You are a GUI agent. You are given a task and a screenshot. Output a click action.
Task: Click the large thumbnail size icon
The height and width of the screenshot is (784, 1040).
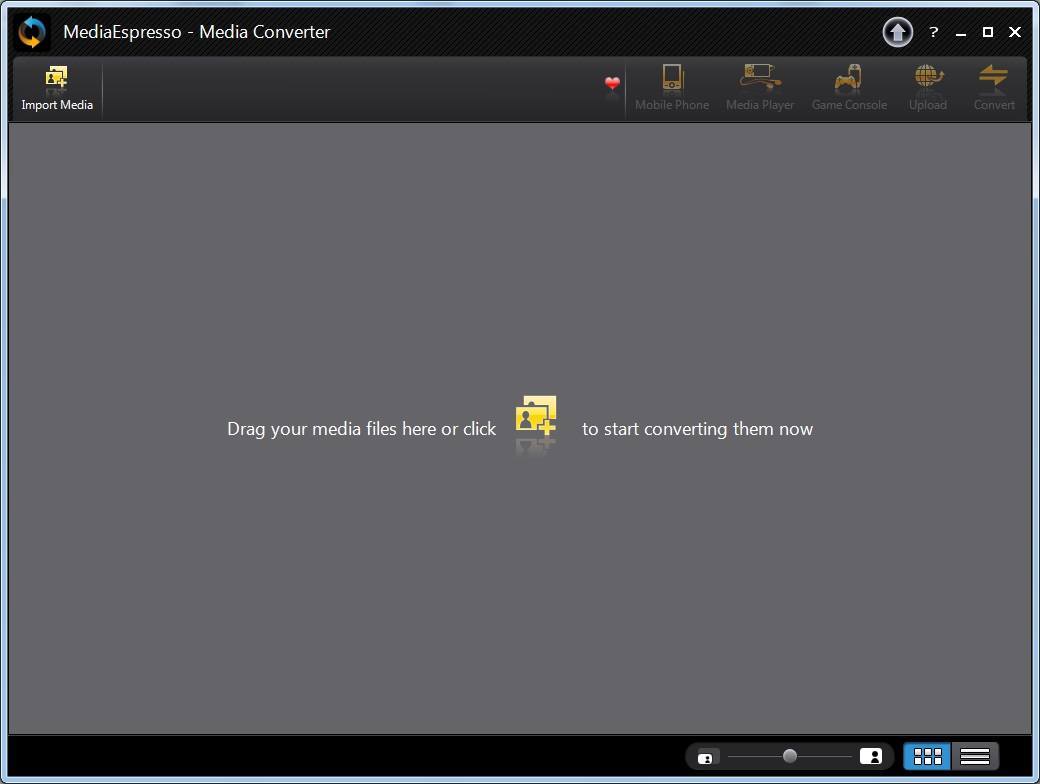coord(869,757)
